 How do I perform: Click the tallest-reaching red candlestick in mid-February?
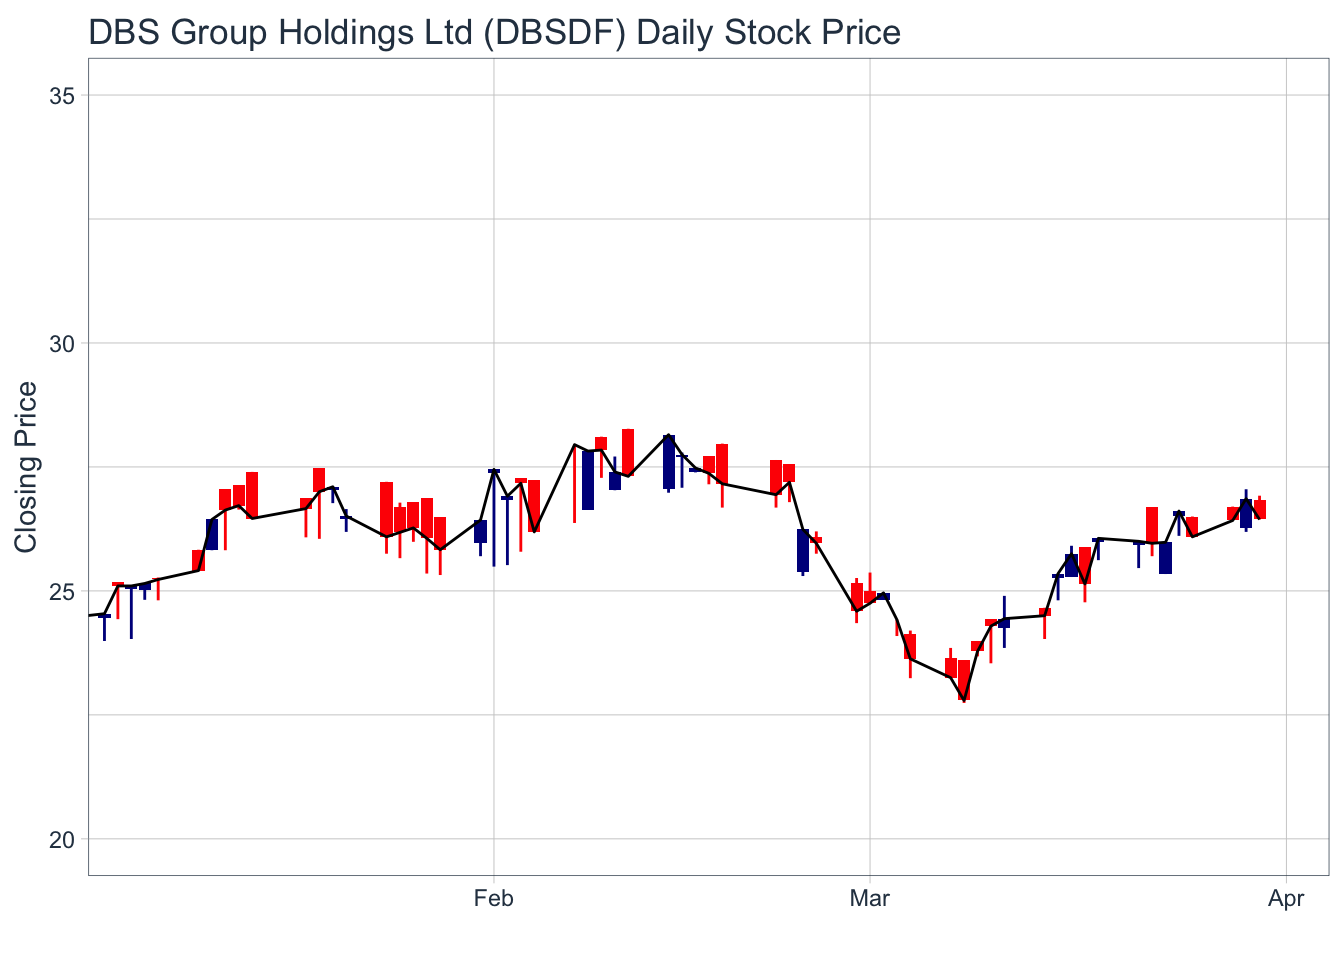[x=628, y=451]
